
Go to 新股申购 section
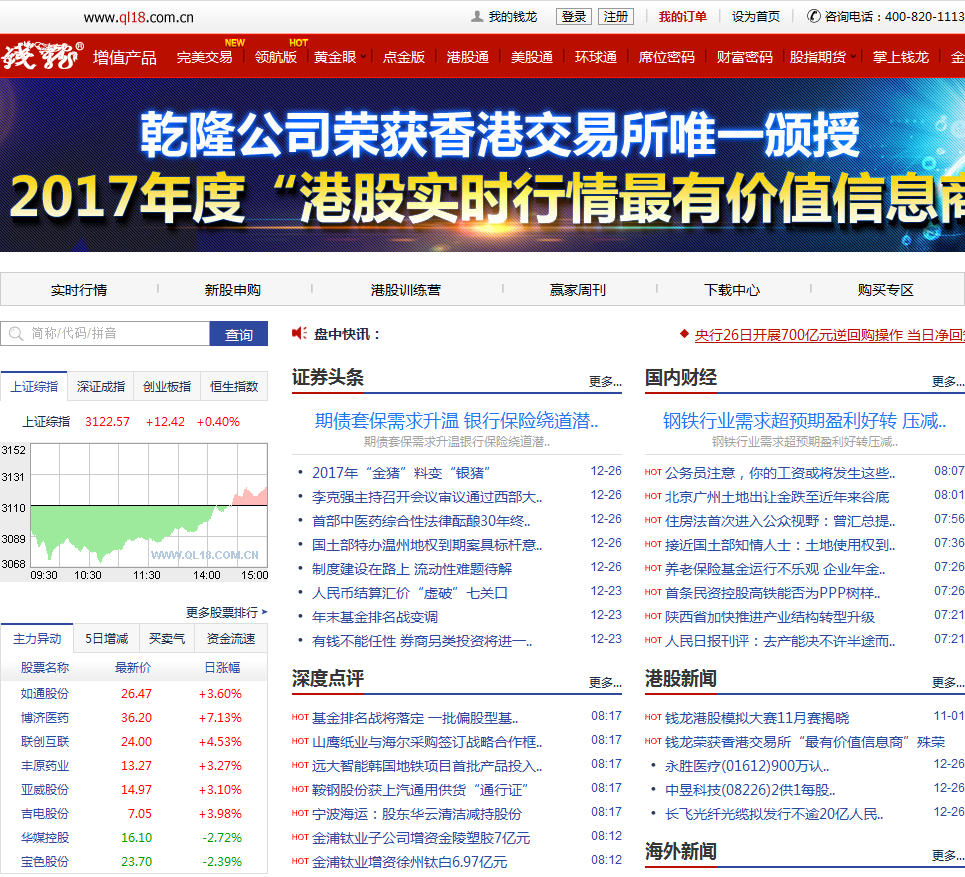pyautogui.click(x=233, y=290)
